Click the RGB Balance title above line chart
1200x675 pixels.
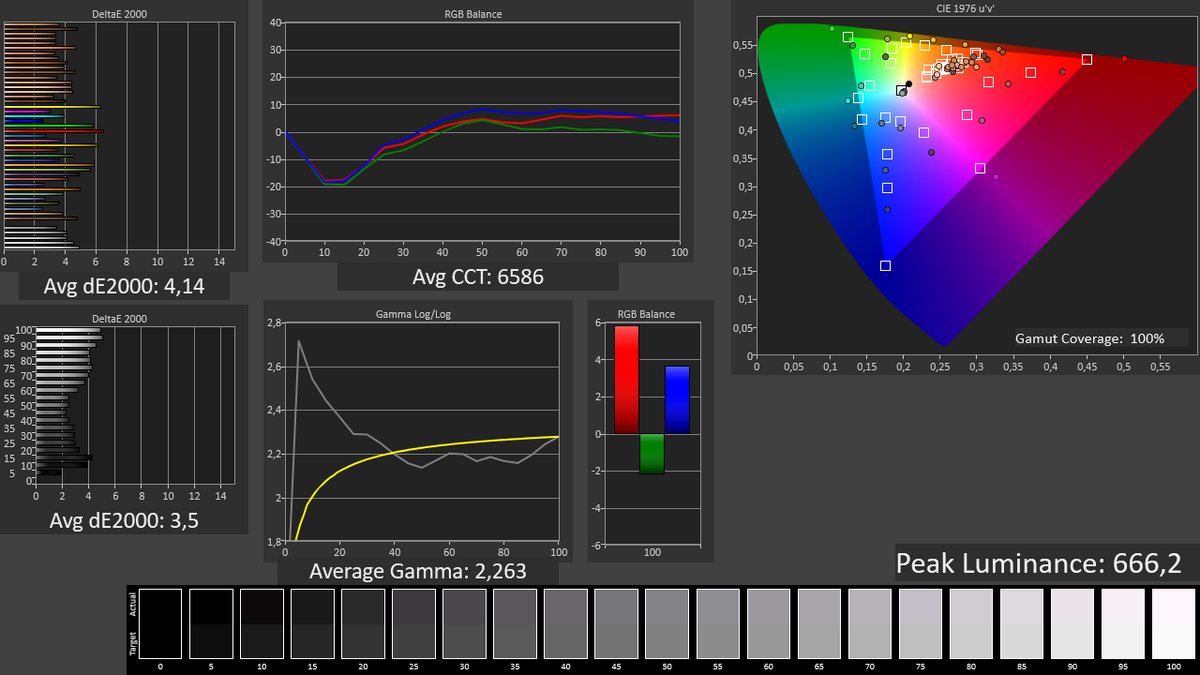coord(473,15)
